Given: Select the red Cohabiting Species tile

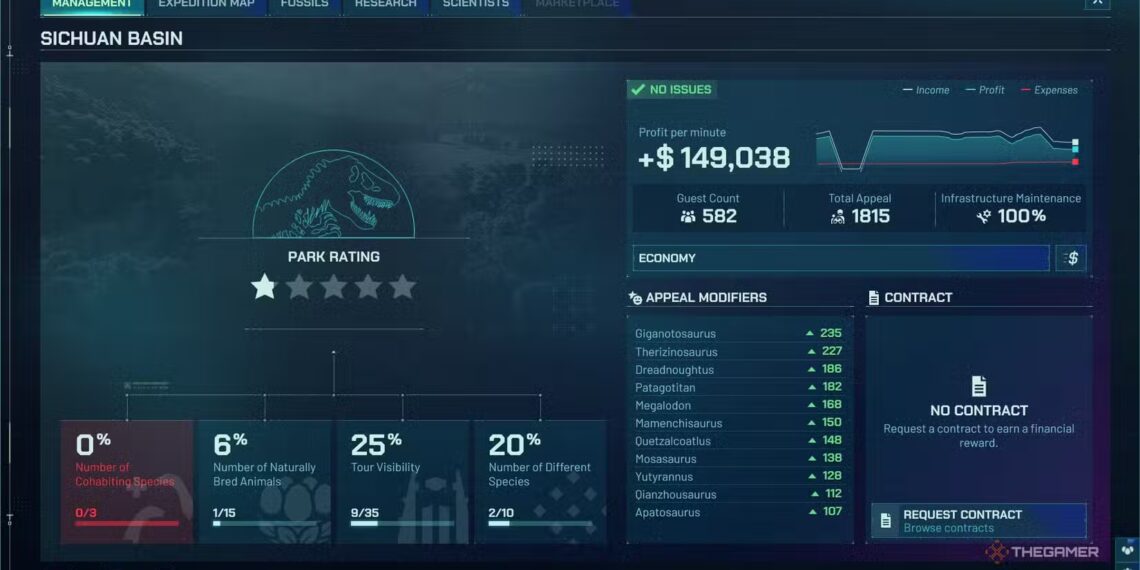Looking at the screenshot, I should click(127, 480).
